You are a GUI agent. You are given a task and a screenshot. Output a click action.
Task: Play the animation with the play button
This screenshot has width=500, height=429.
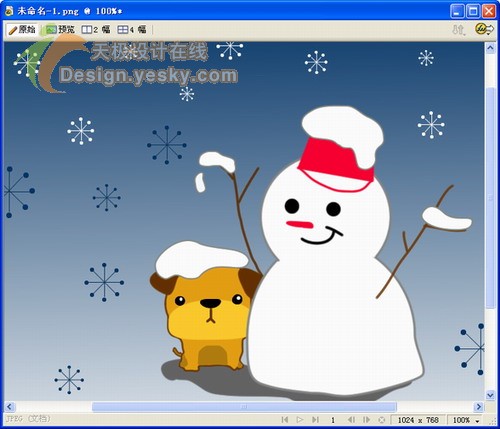click(x=300, y=420)
